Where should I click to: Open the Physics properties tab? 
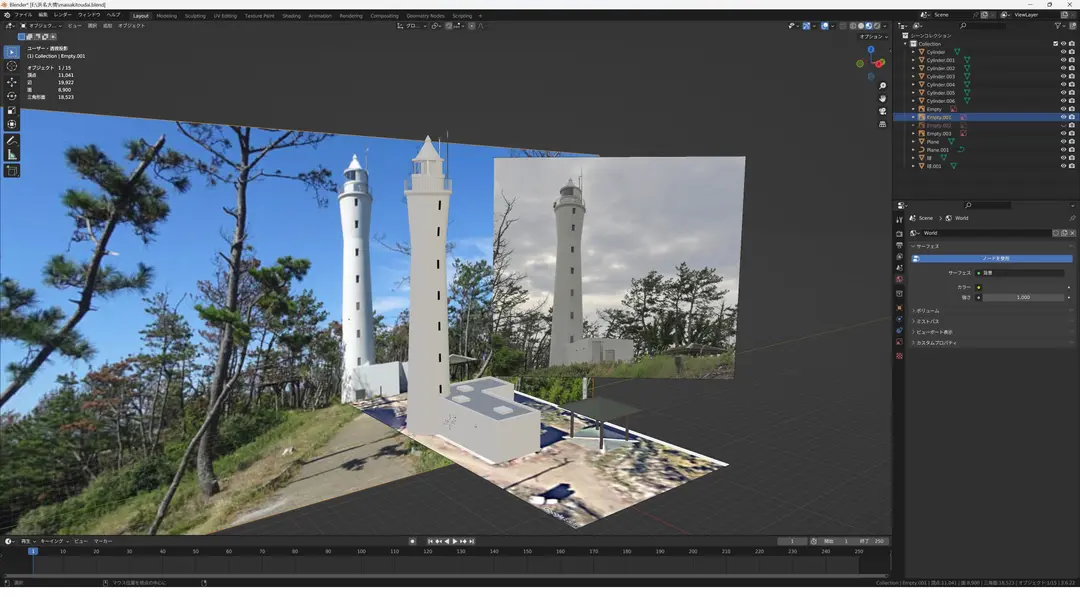(900, 319)
